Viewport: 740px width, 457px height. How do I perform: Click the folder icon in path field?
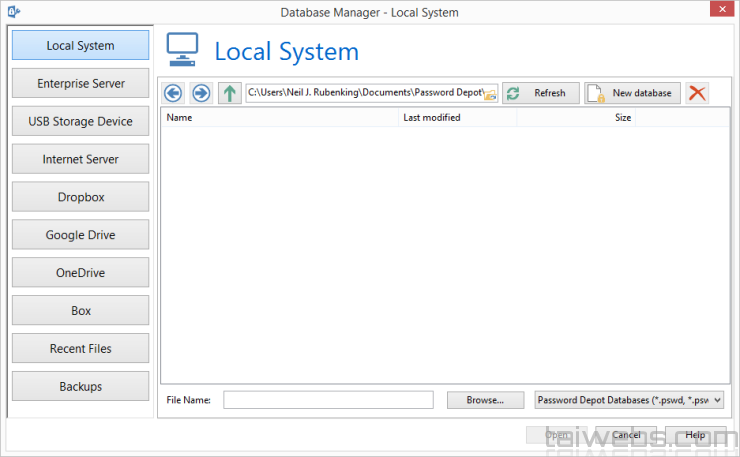point(490,94)
